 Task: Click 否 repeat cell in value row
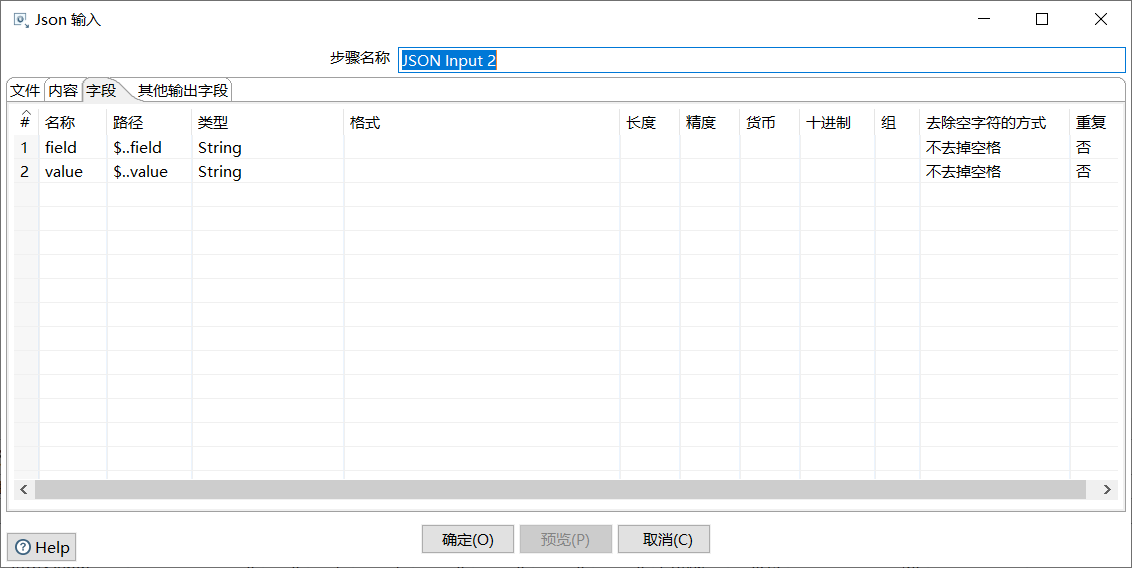click(x=1093, y=172)
